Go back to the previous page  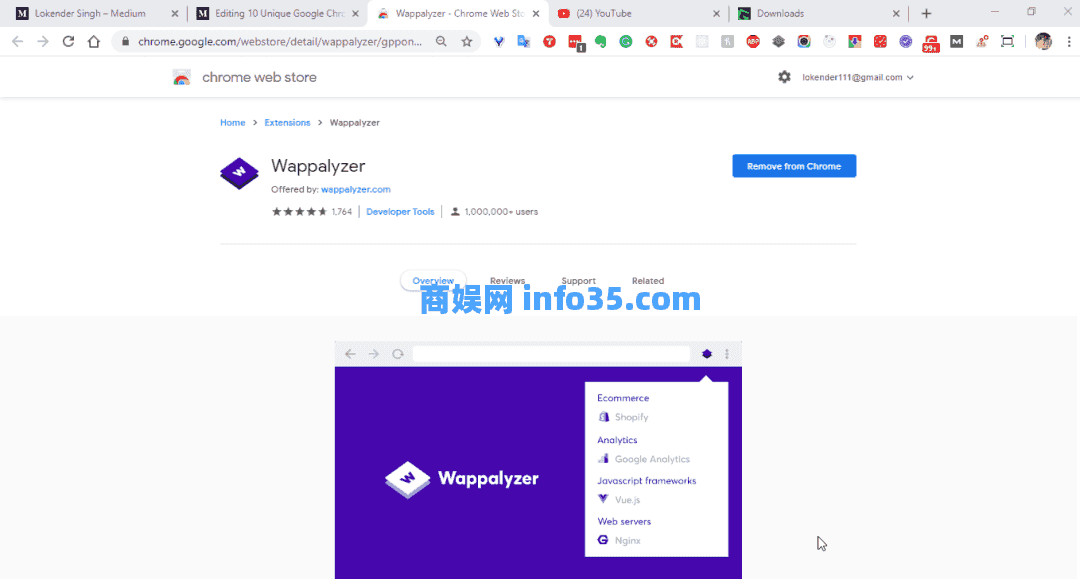click(x=17, y=41)
